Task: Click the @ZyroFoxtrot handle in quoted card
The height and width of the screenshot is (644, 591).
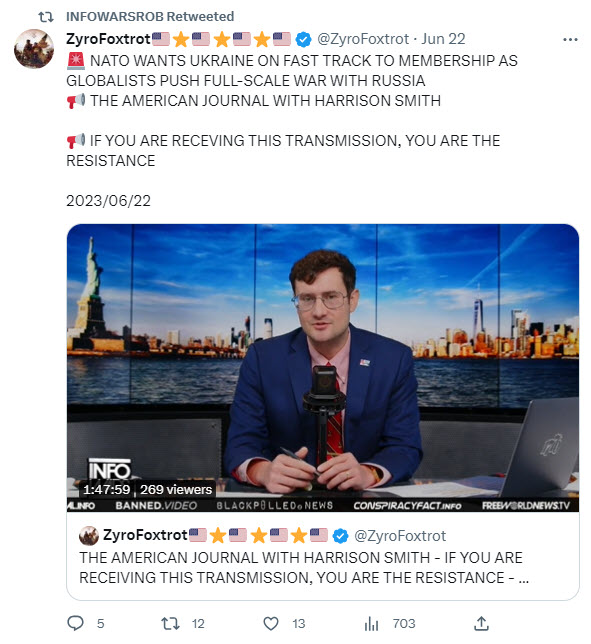Action: (400, 536)
